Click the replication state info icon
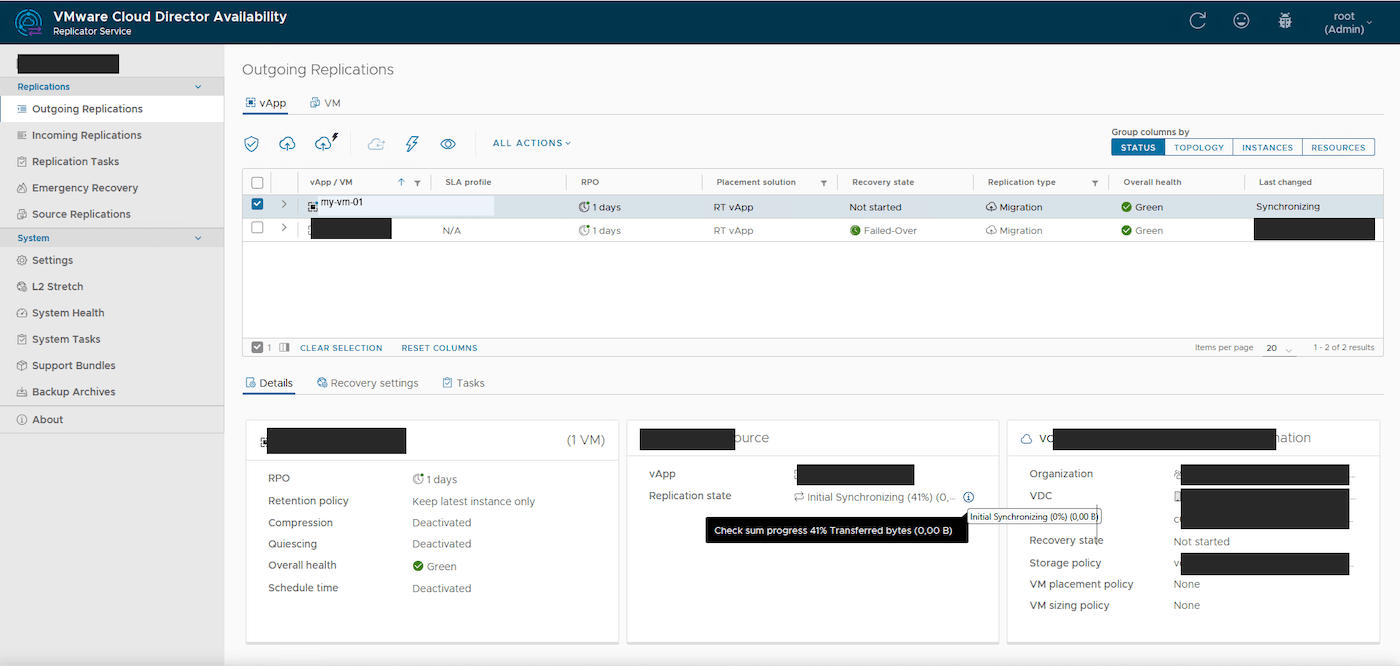The image size is (1400, 666). click(969, 497)
